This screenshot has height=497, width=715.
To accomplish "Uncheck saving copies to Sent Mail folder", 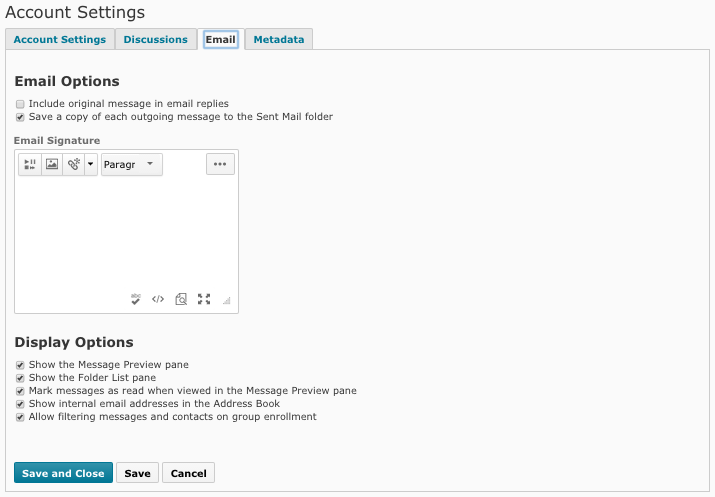I will point(20,117).
